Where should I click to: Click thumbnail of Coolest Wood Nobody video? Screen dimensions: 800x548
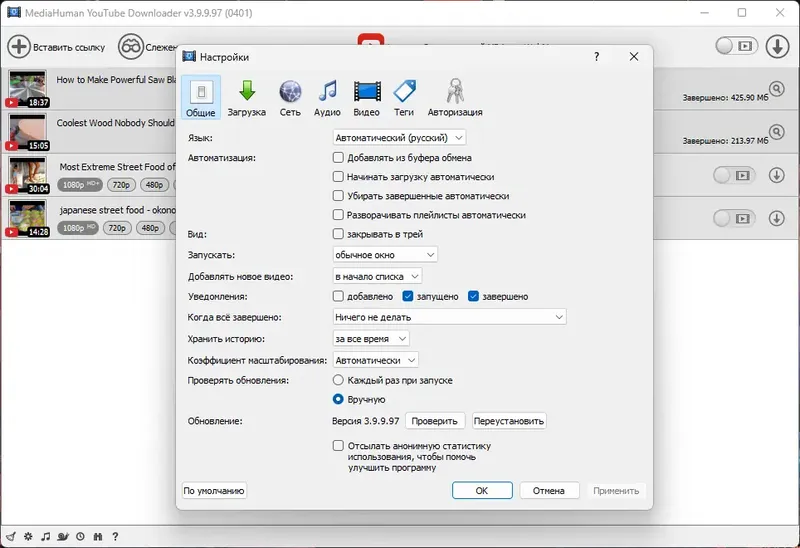click(x=28, y=132)
